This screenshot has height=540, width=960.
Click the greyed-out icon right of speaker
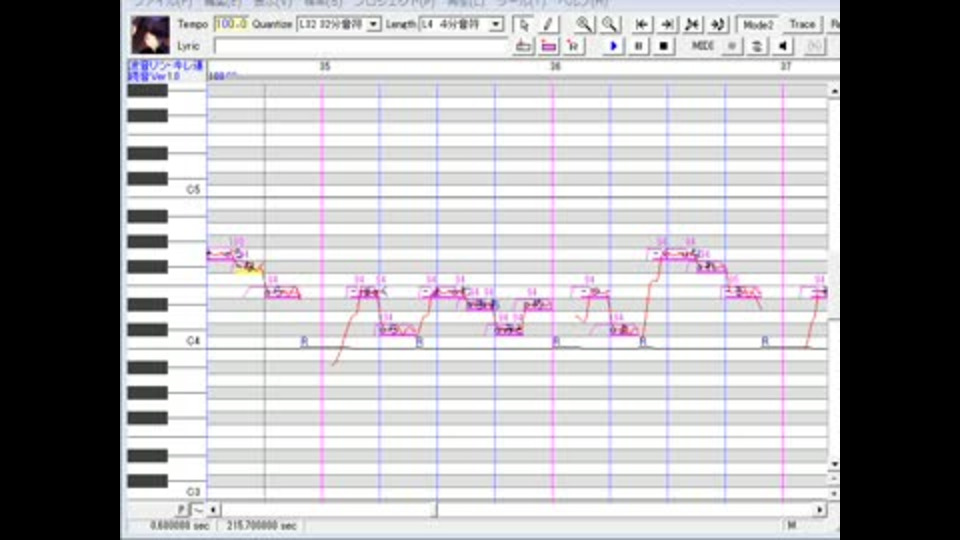[814, 46]
